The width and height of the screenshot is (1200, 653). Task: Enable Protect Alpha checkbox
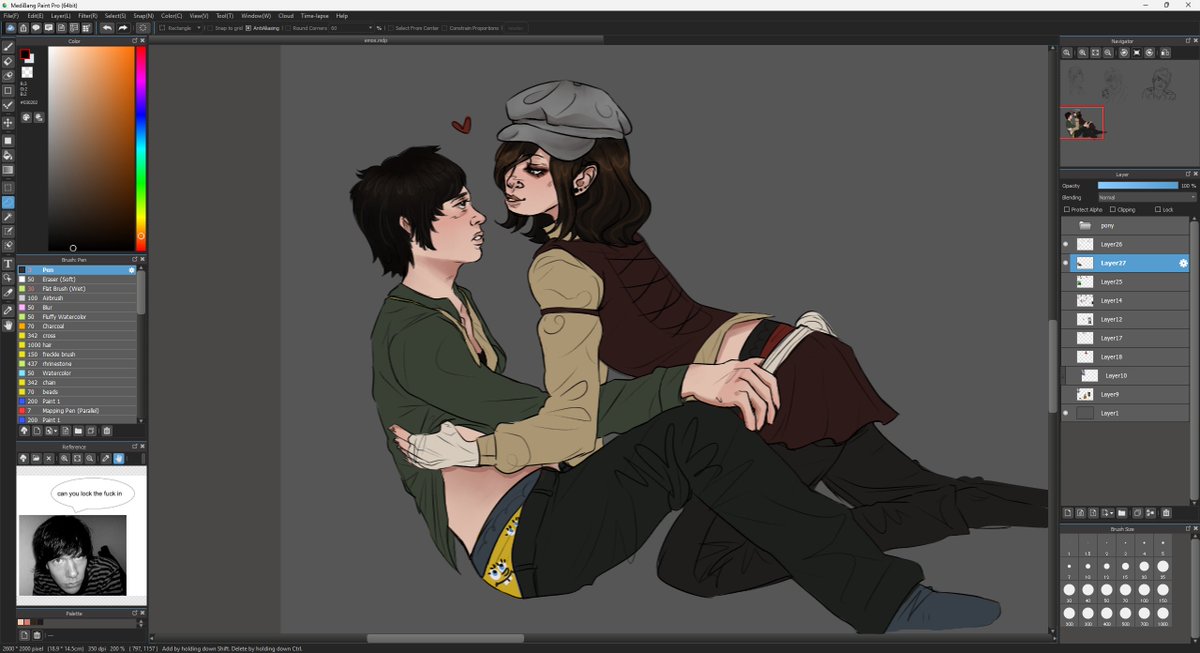tap(1066, 210)
